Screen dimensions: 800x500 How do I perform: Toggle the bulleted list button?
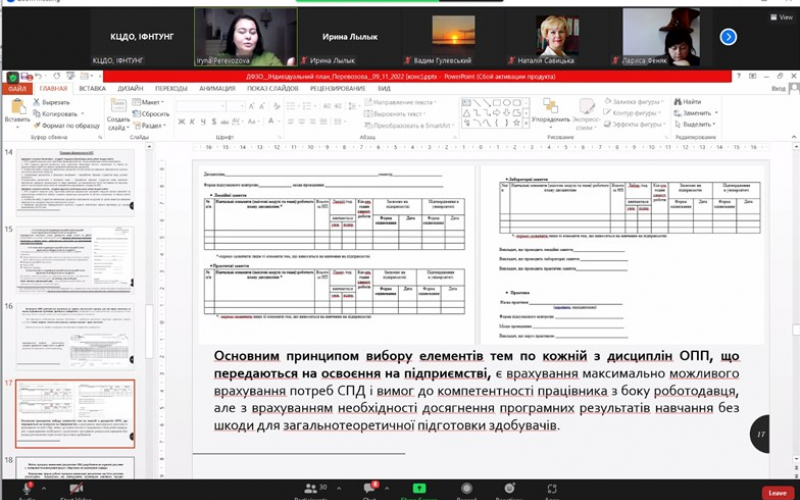pos(292,106)
